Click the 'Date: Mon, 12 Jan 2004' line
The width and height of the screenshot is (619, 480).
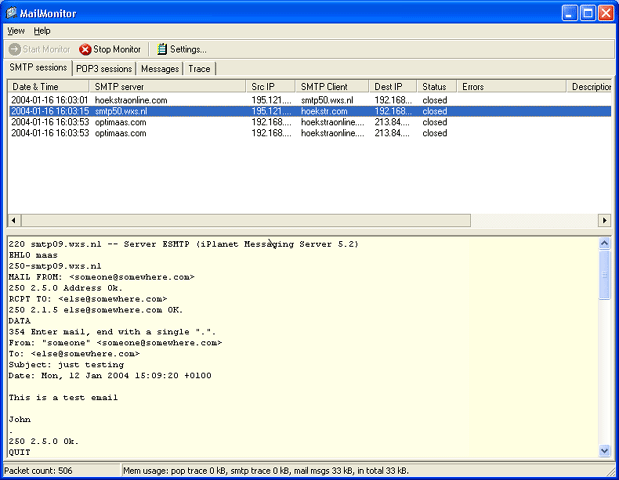(110, 375)
